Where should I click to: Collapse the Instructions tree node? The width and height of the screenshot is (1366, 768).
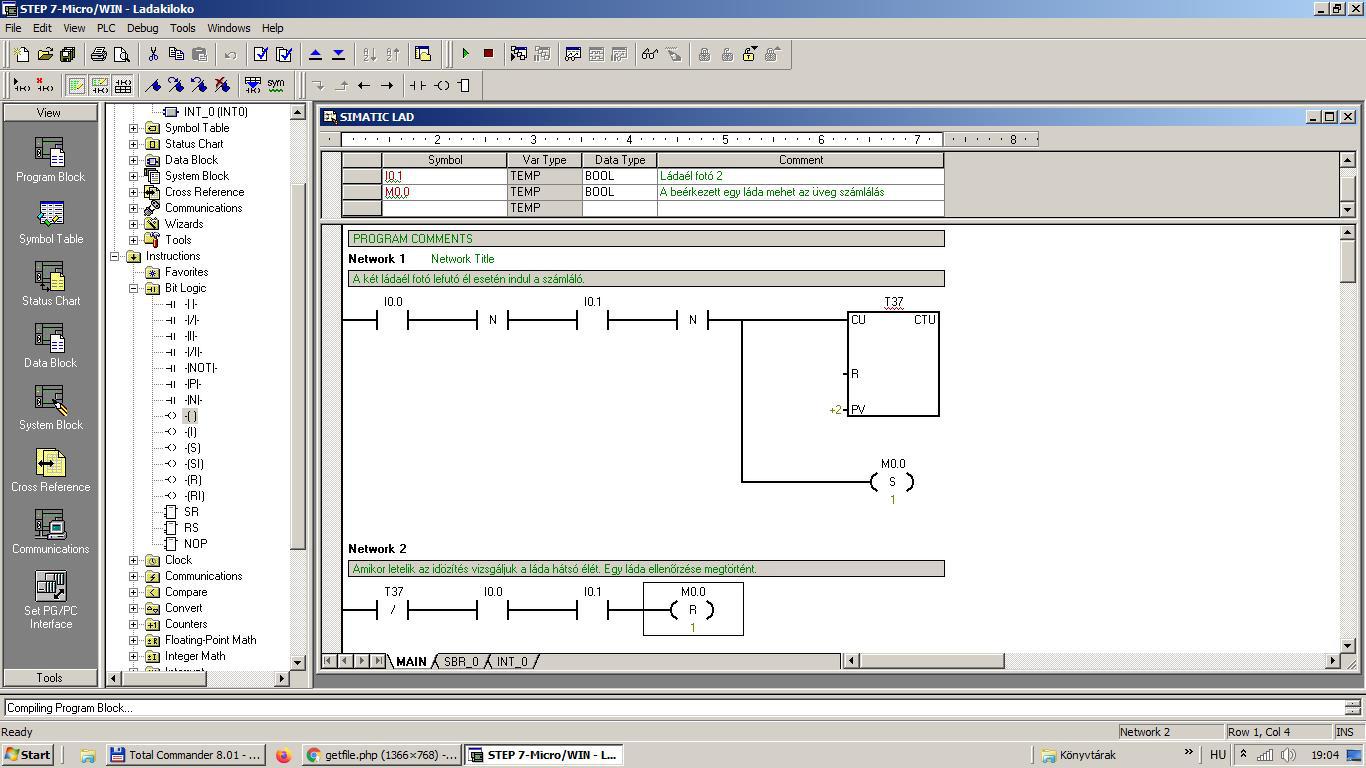coord(115,256)
